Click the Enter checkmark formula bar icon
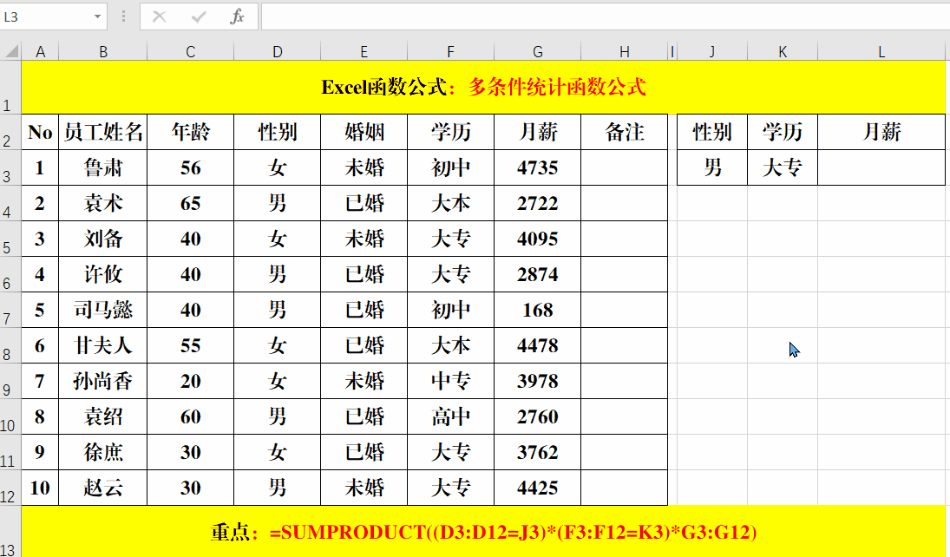This screenshot has height=557, width=950. tap(198, 17)
